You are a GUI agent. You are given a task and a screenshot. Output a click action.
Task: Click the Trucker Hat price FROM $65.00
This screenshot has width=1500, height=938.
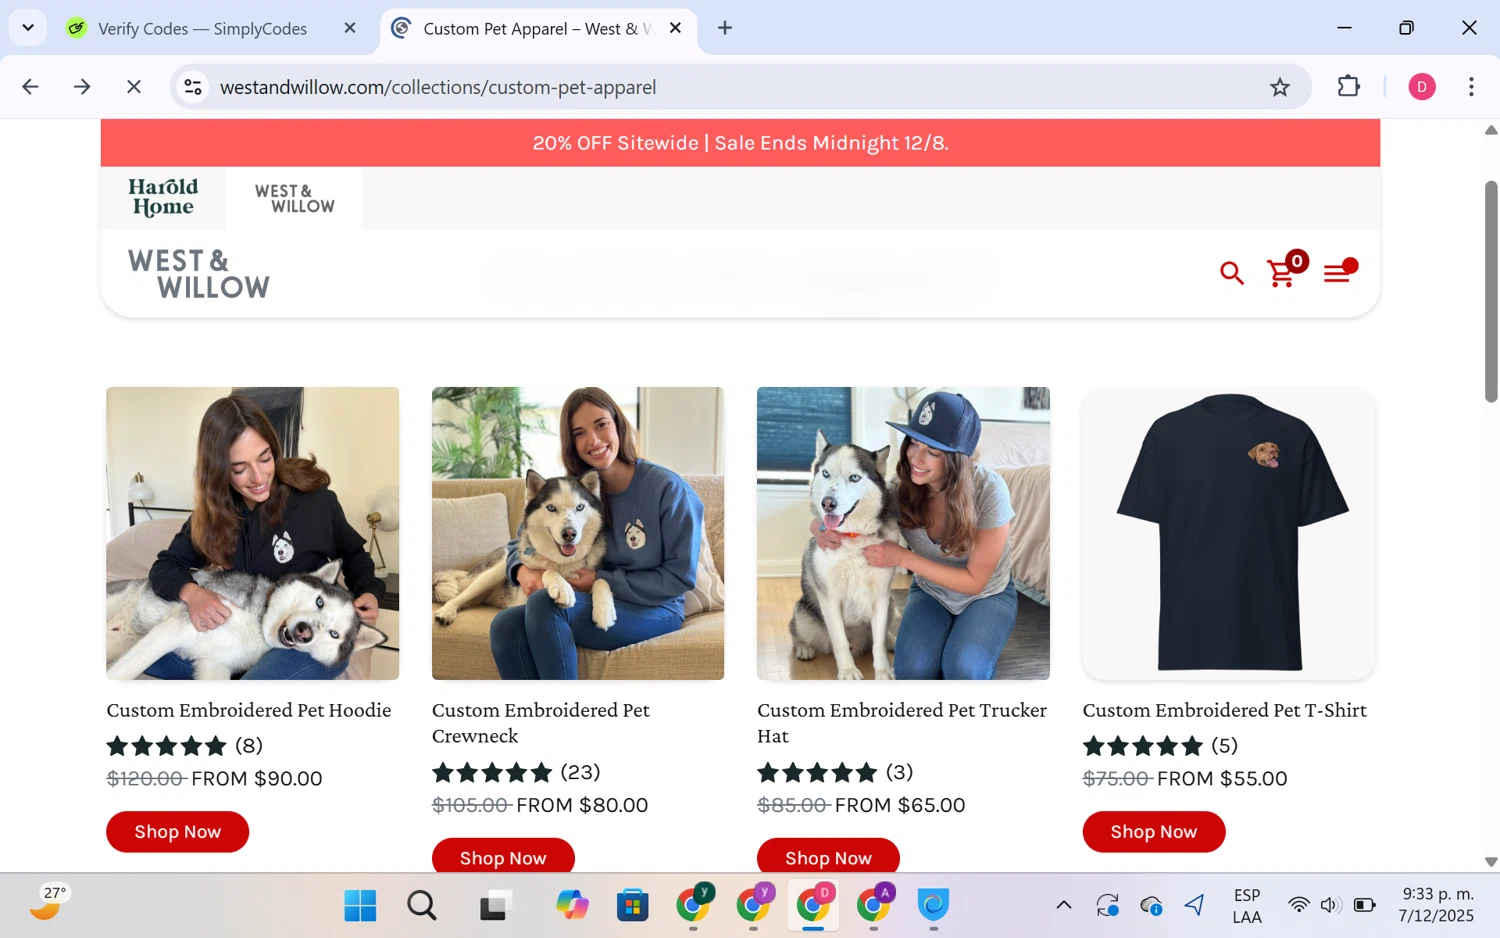(900, 805)
